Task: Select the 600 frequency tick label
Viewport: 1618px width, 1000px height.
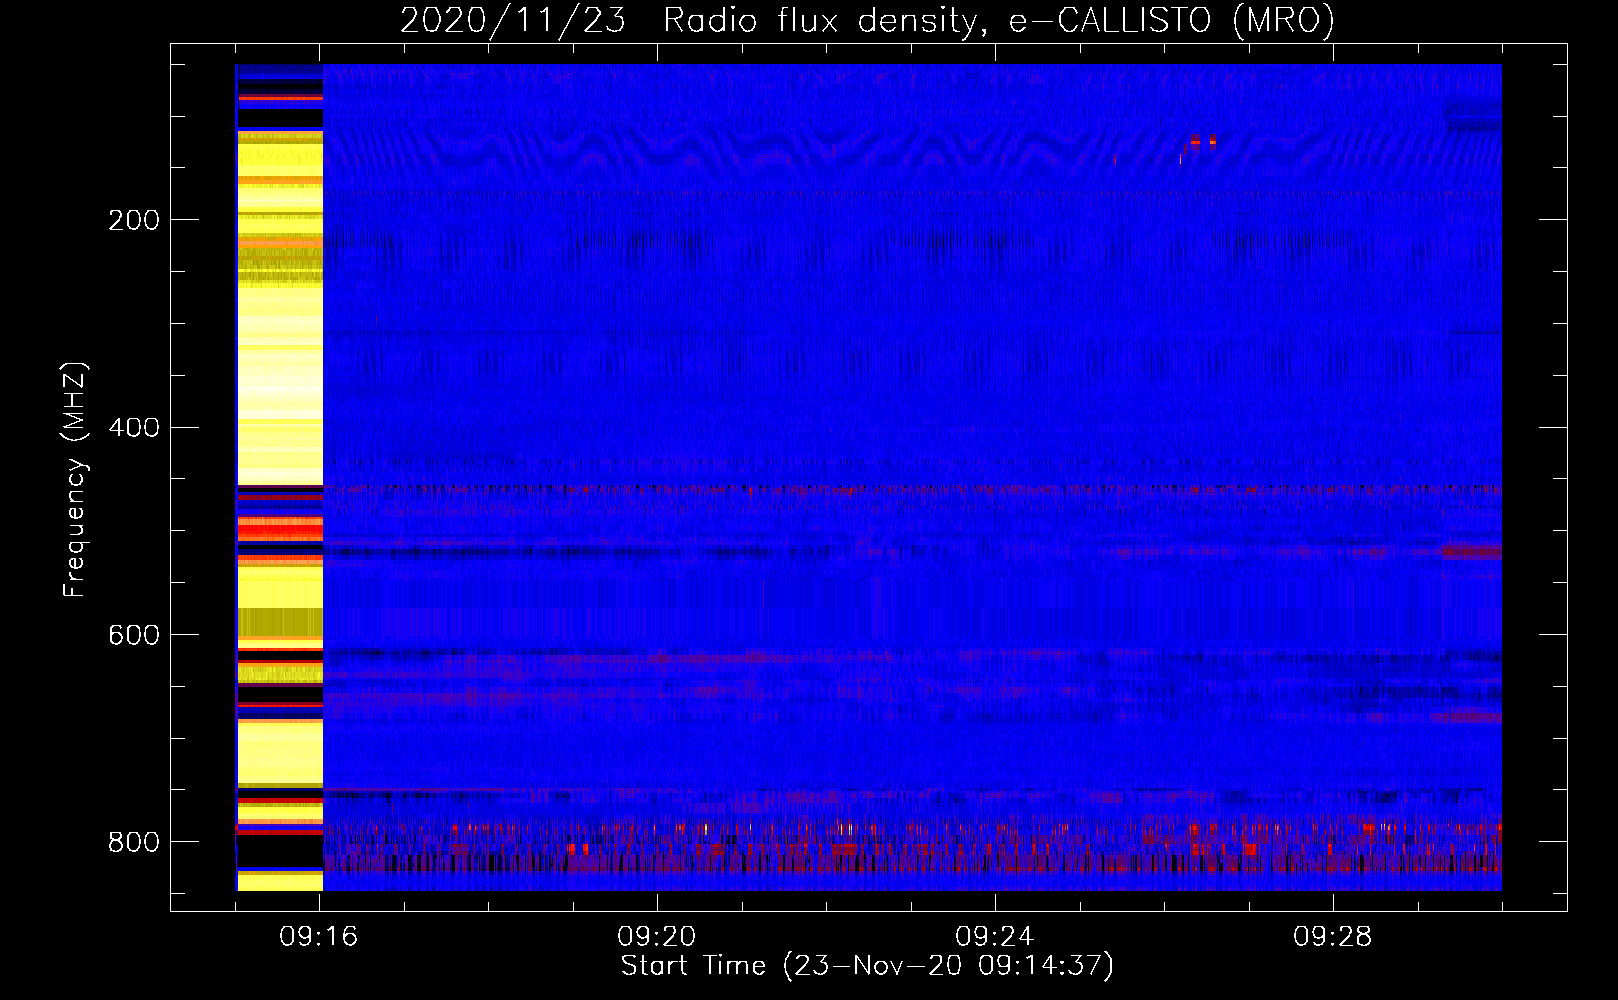Action: pos(134,636)
